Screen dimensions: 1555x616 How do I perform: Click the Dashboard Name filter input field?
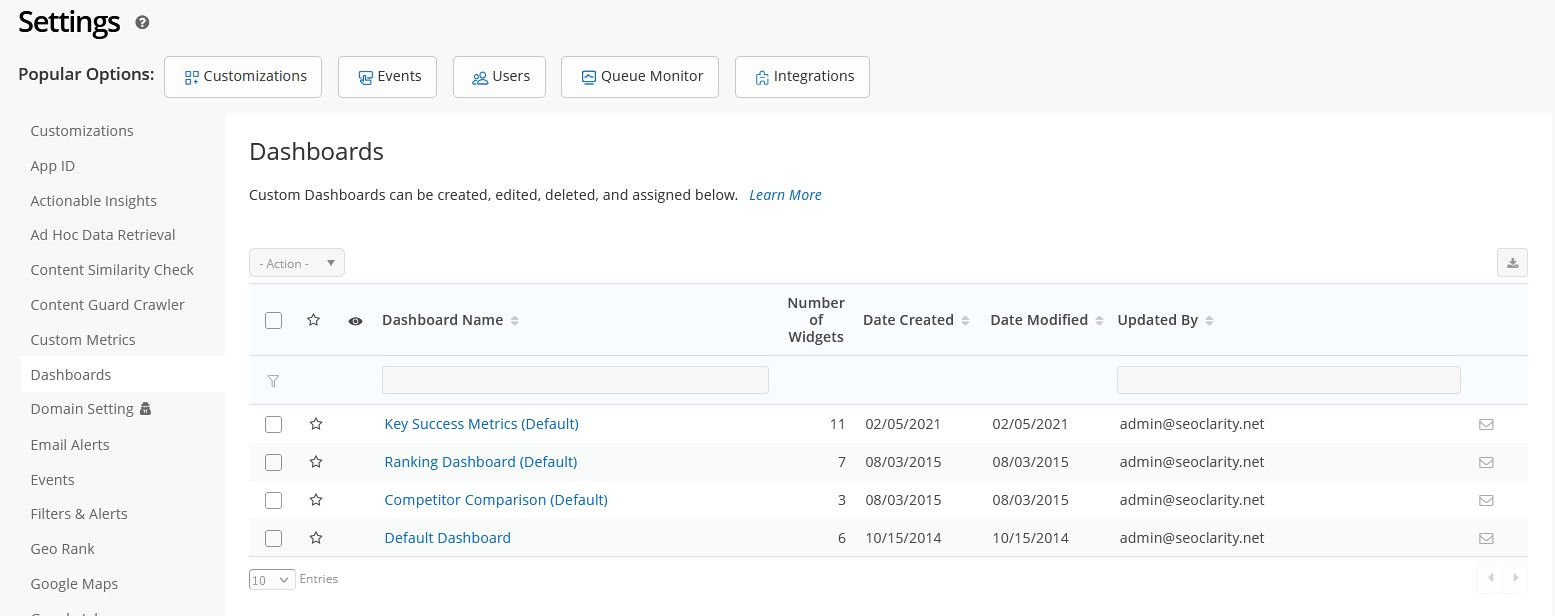pyautogui.click(x=575, y=380)
